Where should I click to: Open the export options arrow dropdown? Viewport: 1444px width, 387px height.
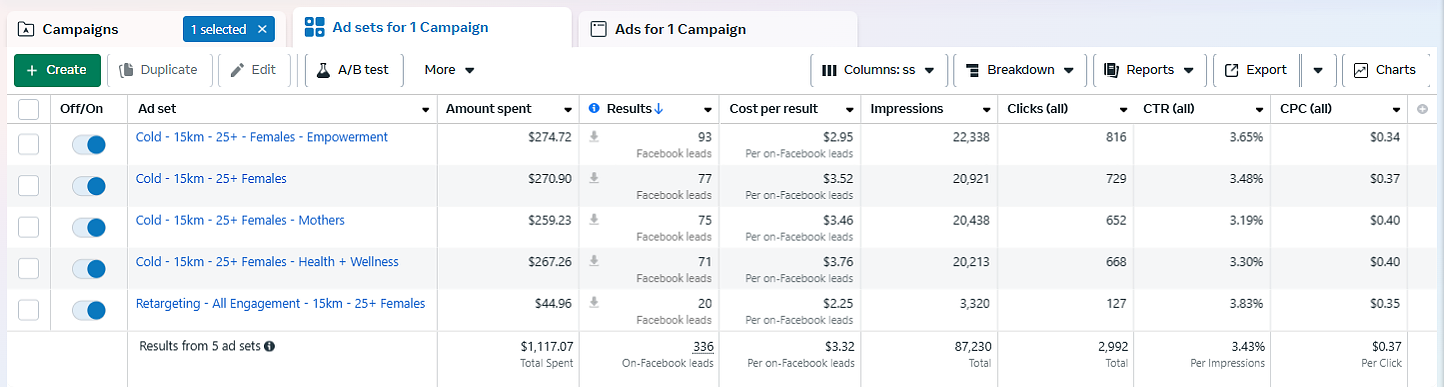pos(1318,70)
